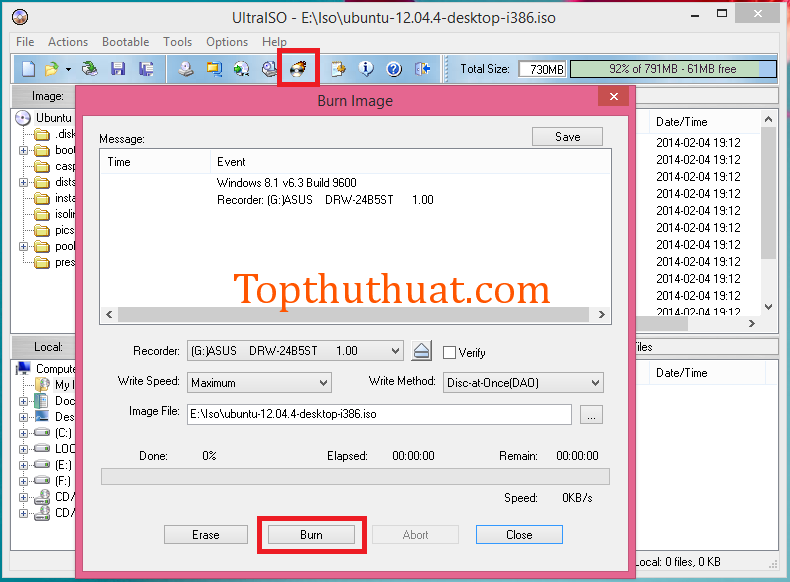Click the Make CD/DVD Image icon
Screen dimensions: 790x582
click(186, 69)
